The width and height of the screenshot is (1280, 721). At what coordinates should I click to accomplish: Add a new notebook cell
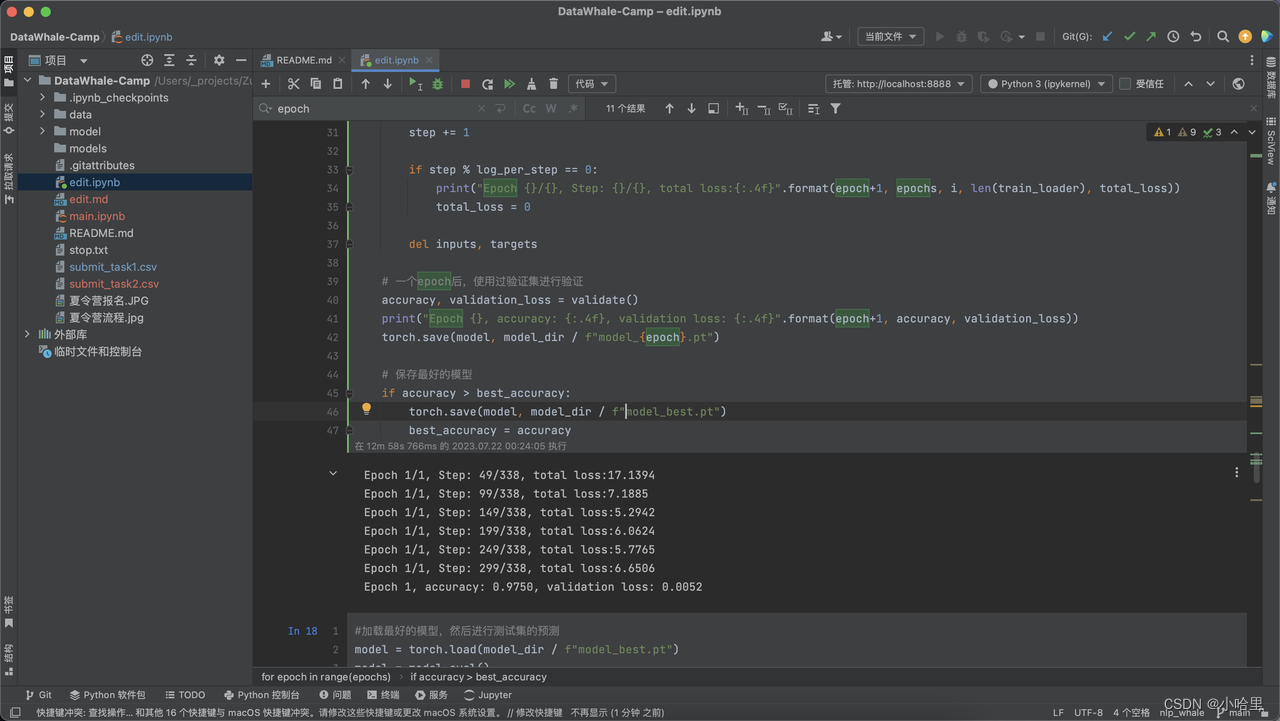point(265,84)
